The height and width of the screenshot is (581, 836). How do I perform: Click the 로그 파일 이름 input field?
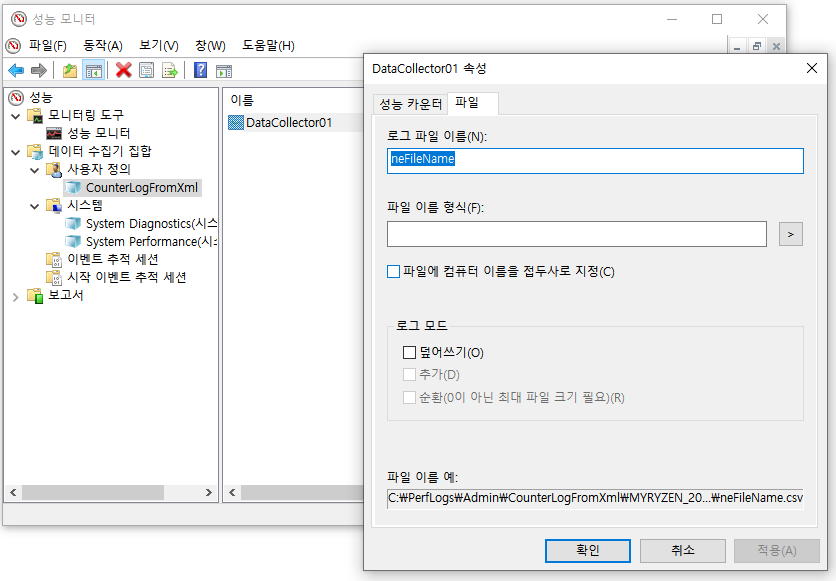tap(595, 160)
